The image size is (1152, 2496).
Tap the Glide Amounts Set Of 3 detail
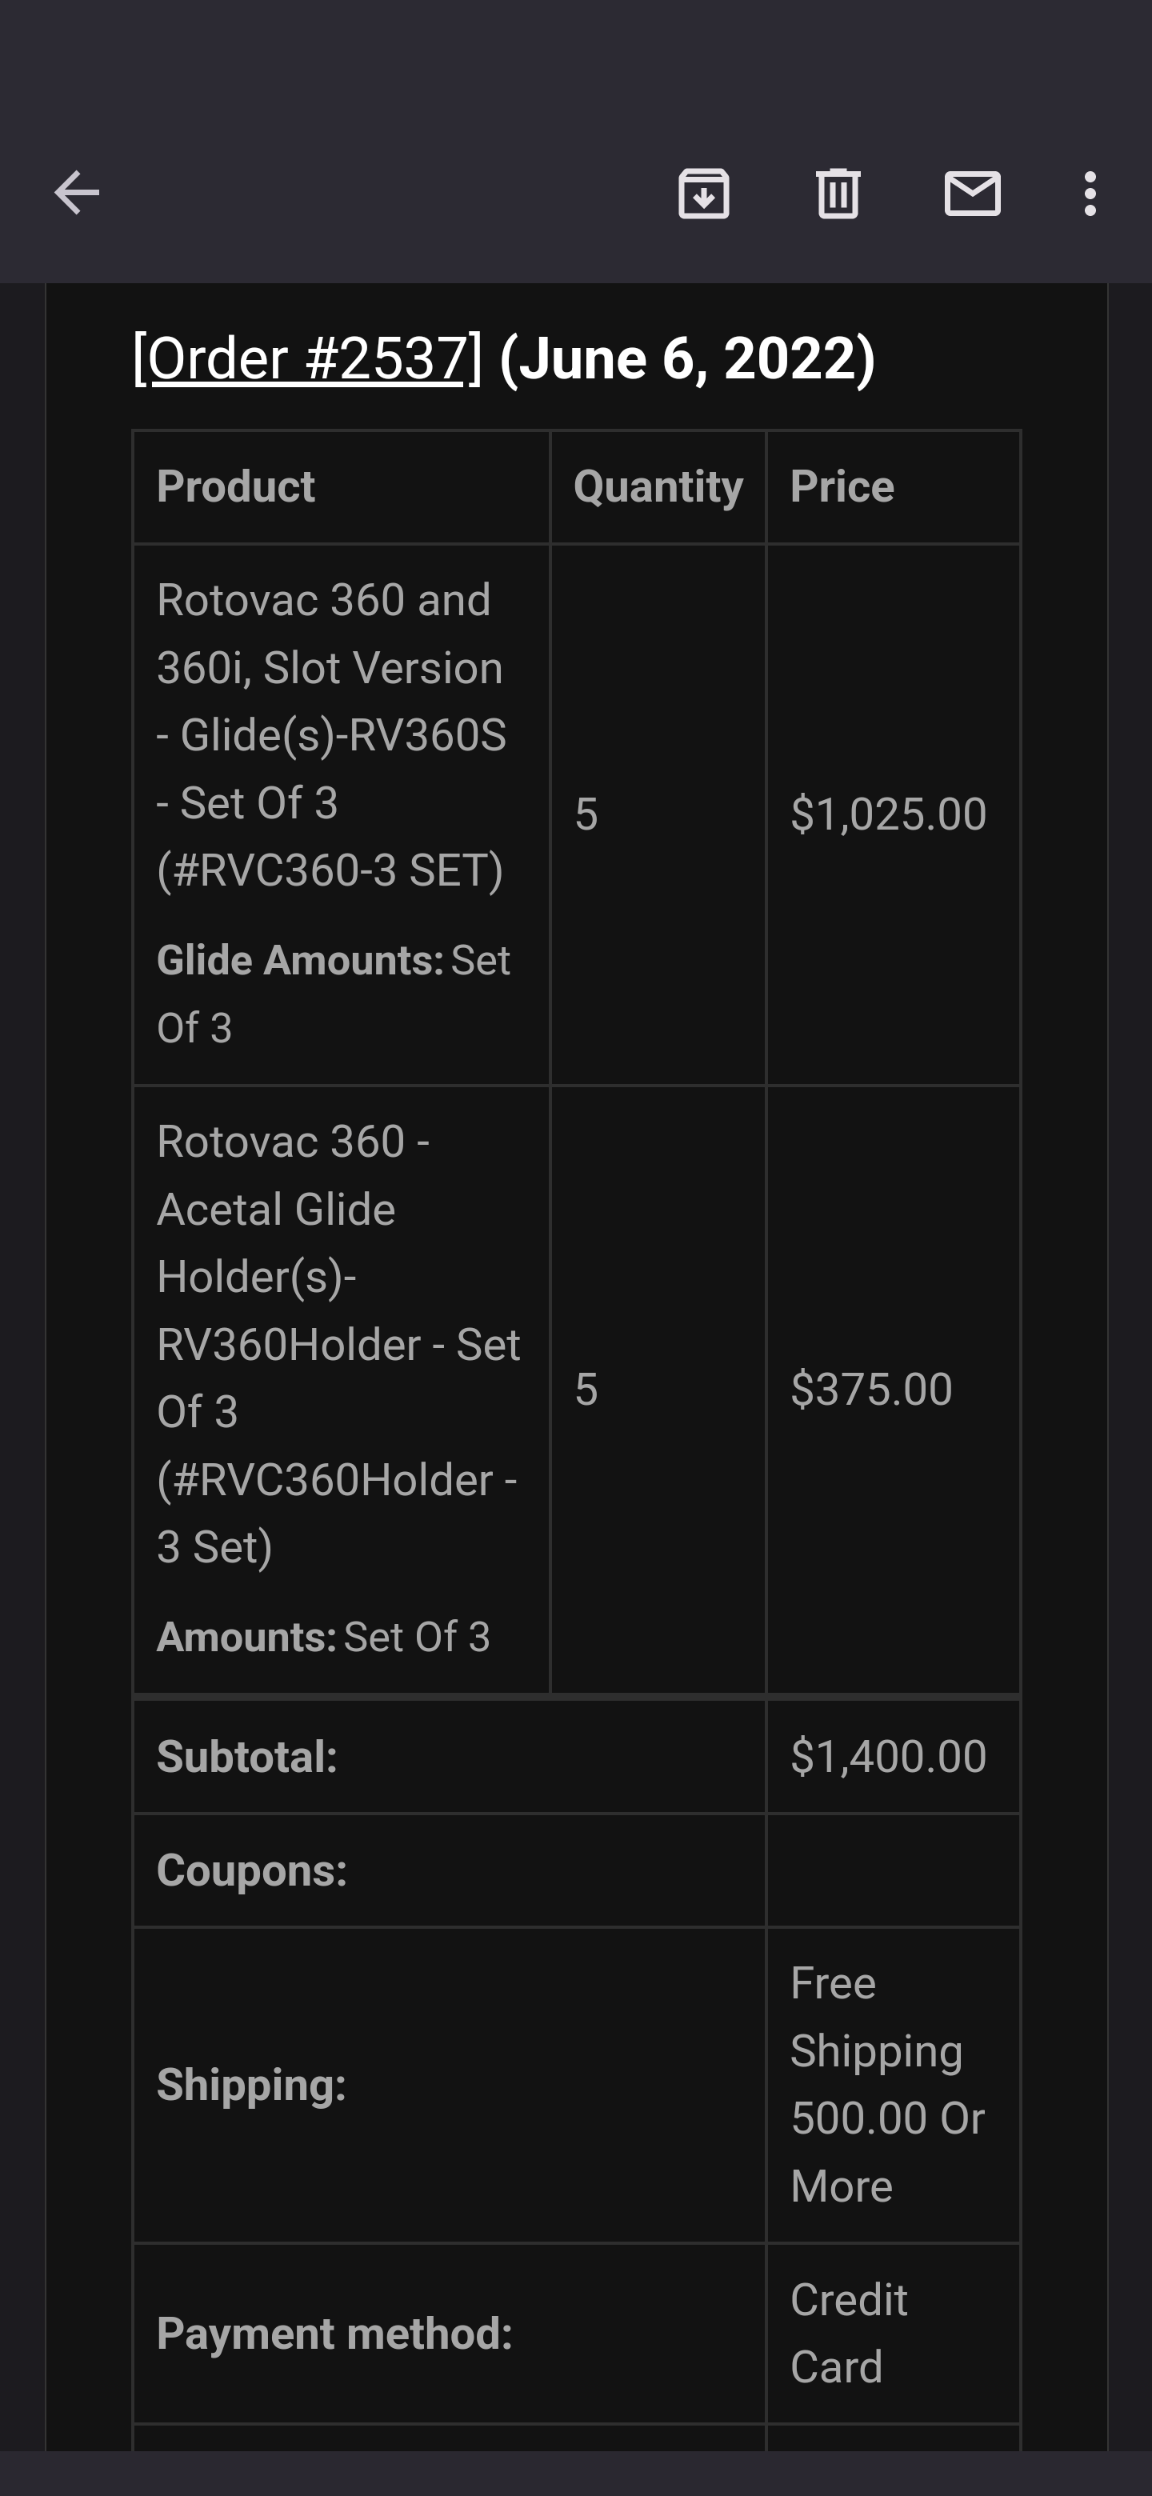coord(333,993)
